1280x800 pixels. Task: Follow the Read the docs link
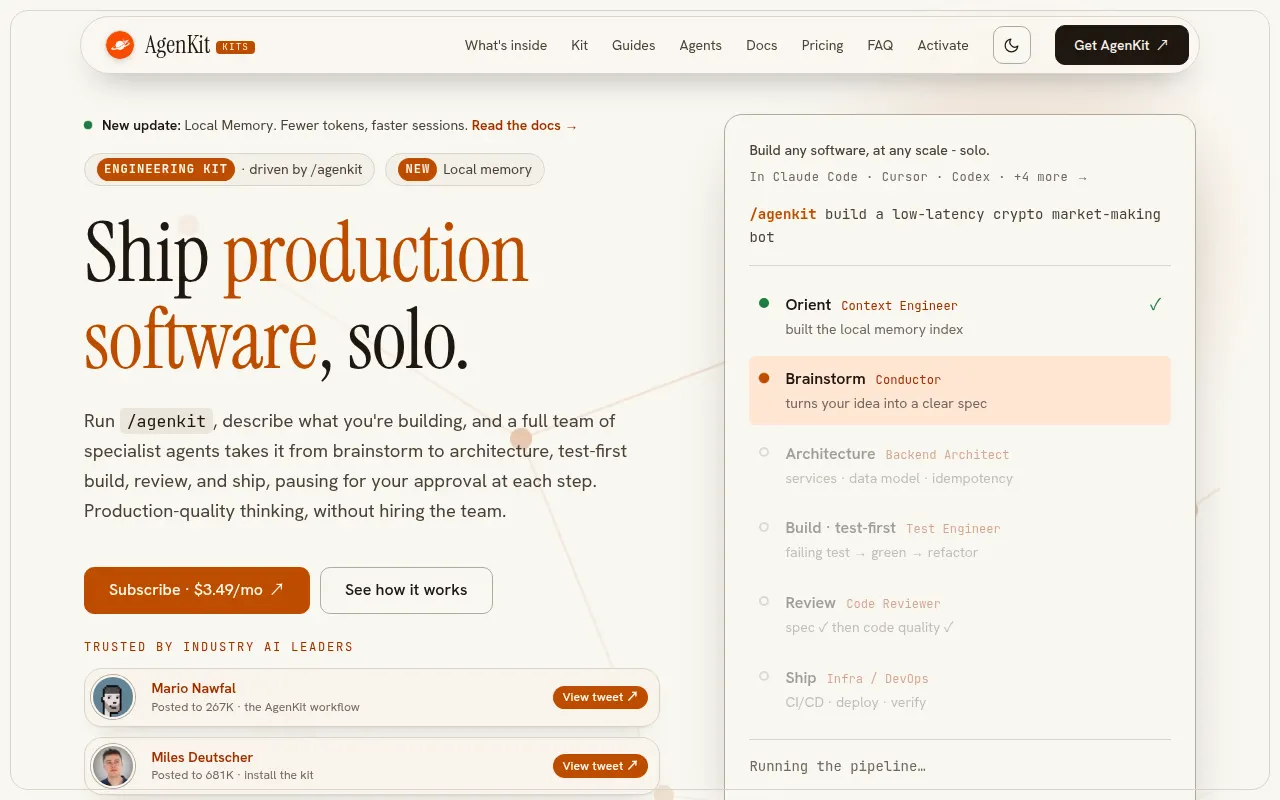(x=524, y=126)
